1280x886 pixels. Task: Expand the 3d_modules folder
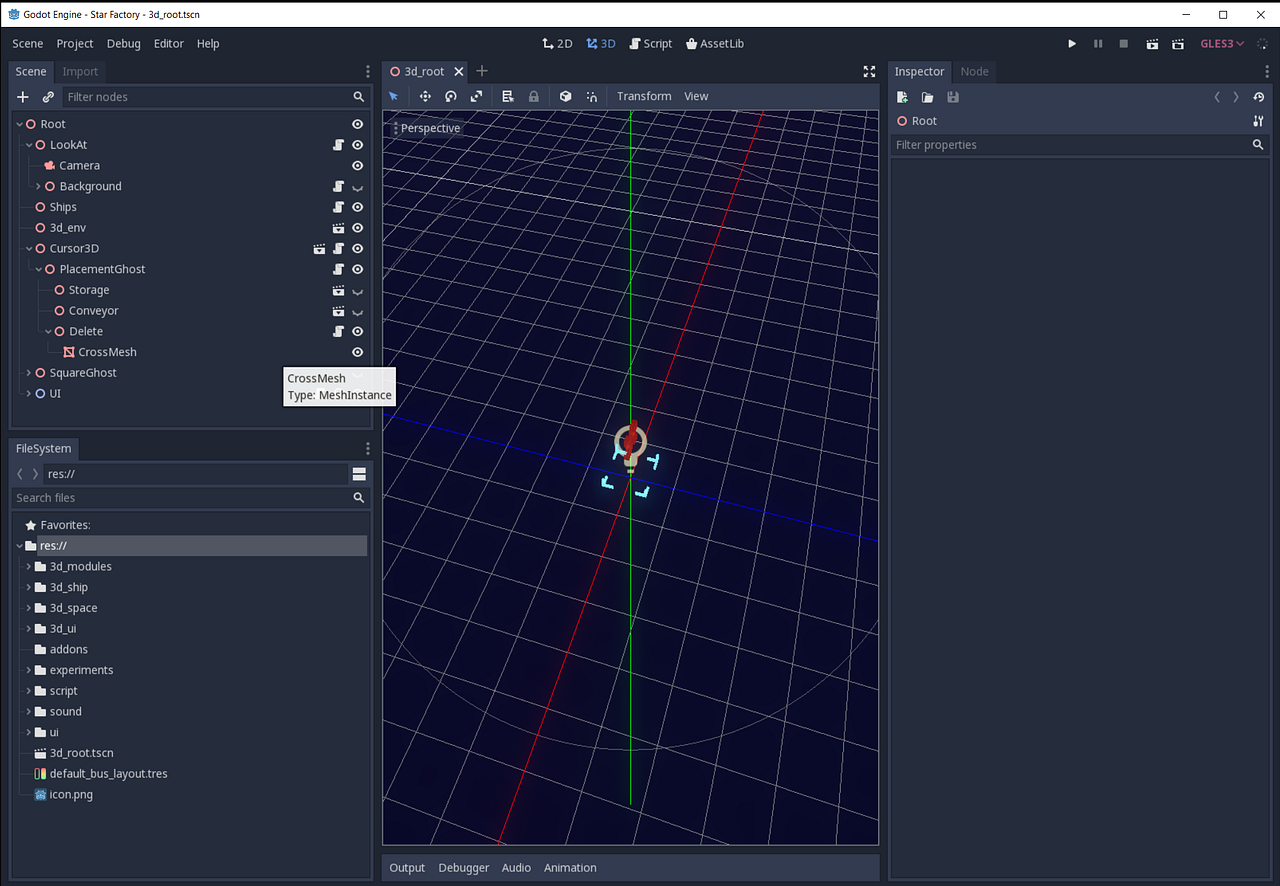pos(28,567)
